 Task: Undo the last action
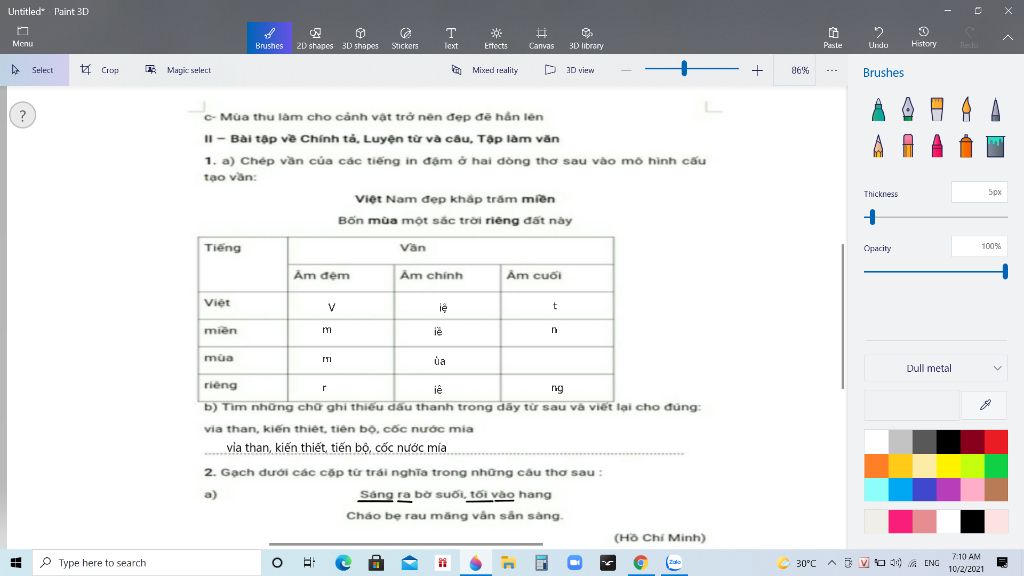[x=878, y=38]
